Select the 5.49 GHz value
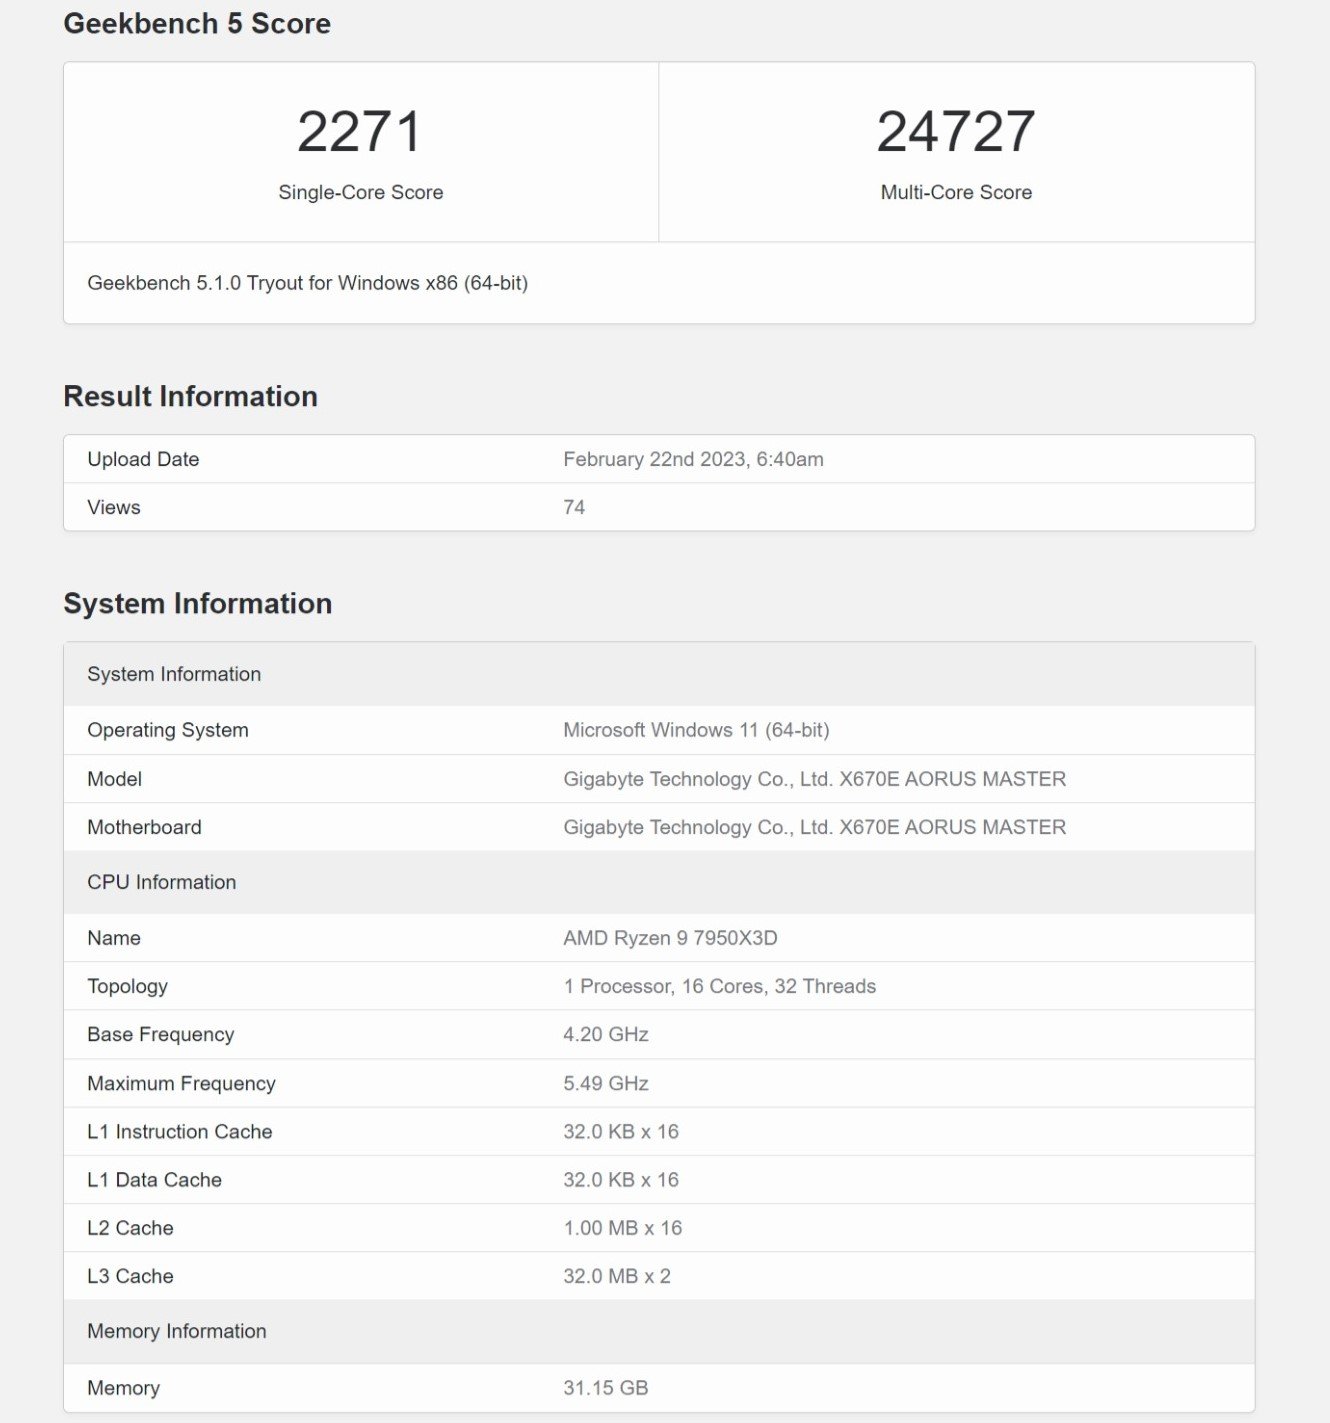This screenshot has width=1330, height=1423. click(606, 1083)
